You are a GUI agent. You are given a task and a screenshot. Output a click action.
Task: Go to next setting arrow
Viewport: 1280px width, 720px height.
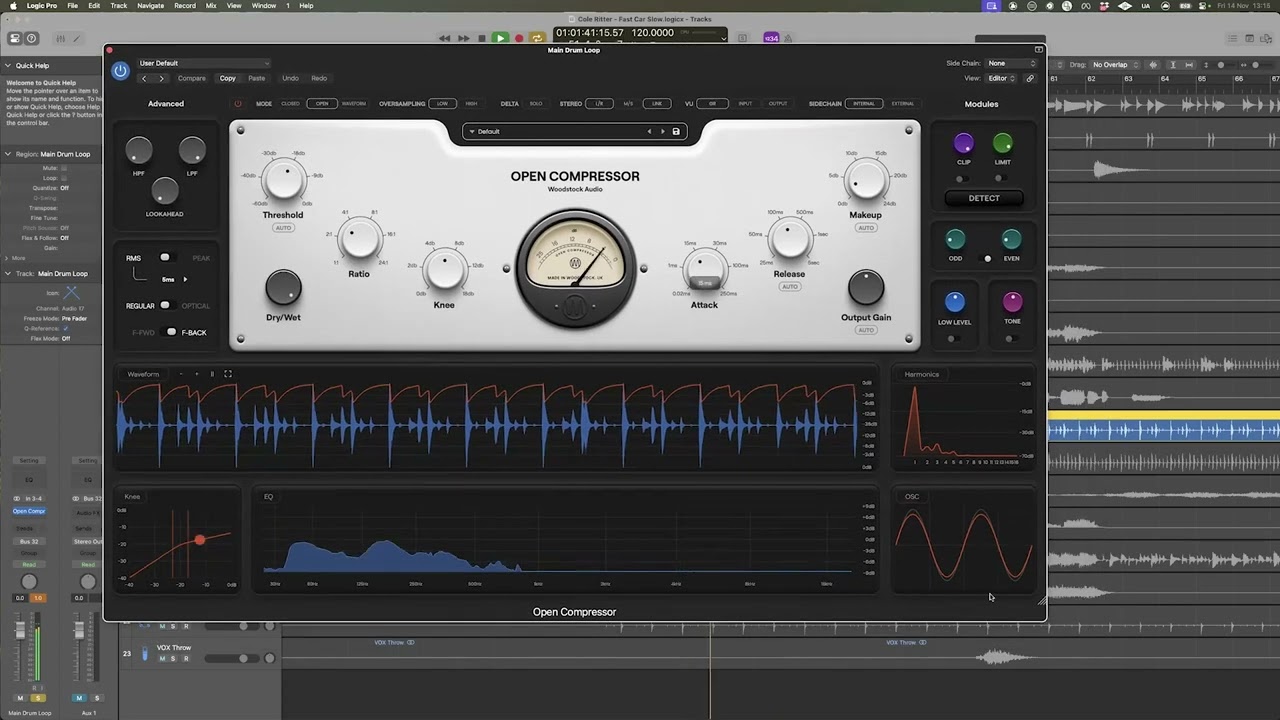coord(162,78)
